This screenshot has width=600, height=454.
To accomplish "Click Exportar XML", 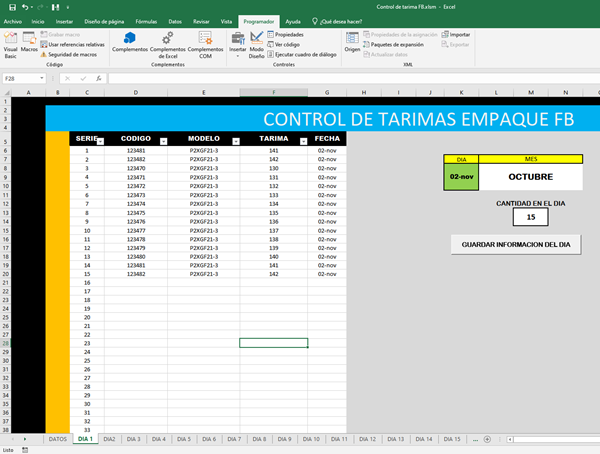I will (x=455, y=44).
